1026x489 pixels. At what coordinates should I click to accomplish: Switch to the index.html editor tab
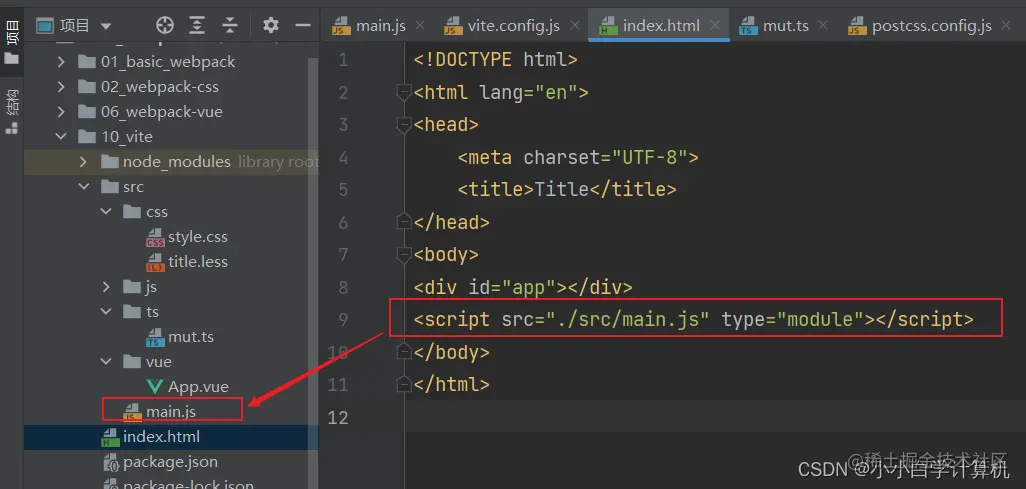coord(661,26)
